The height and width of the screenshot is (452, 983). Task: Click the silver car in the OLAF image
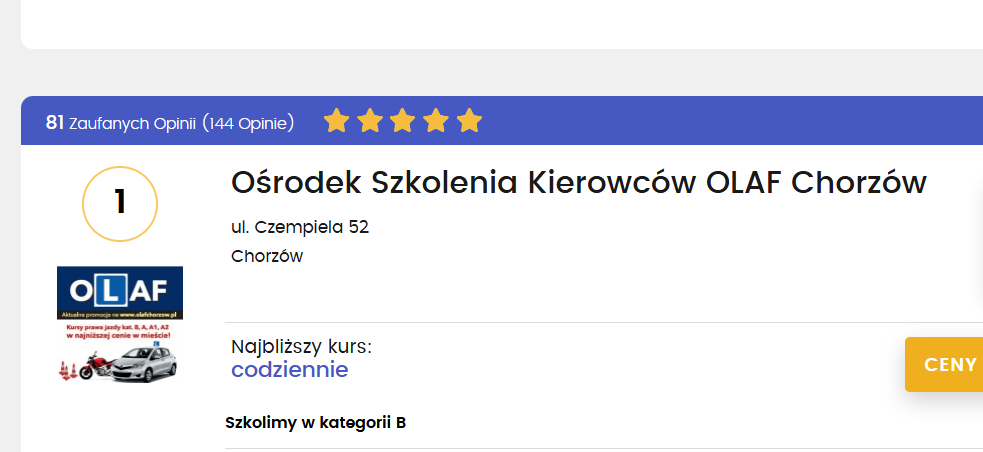click(x=145, y=366)
